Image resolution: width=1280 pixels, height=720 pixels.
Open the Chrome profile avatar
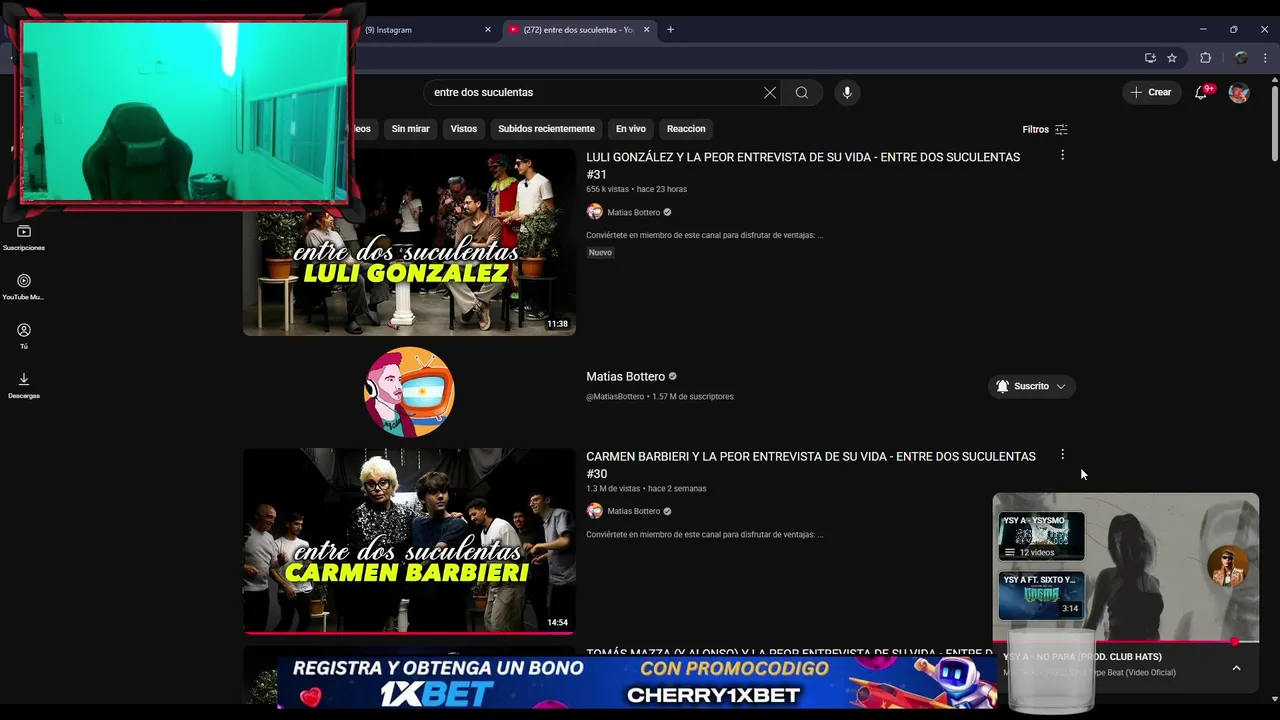1241,58
